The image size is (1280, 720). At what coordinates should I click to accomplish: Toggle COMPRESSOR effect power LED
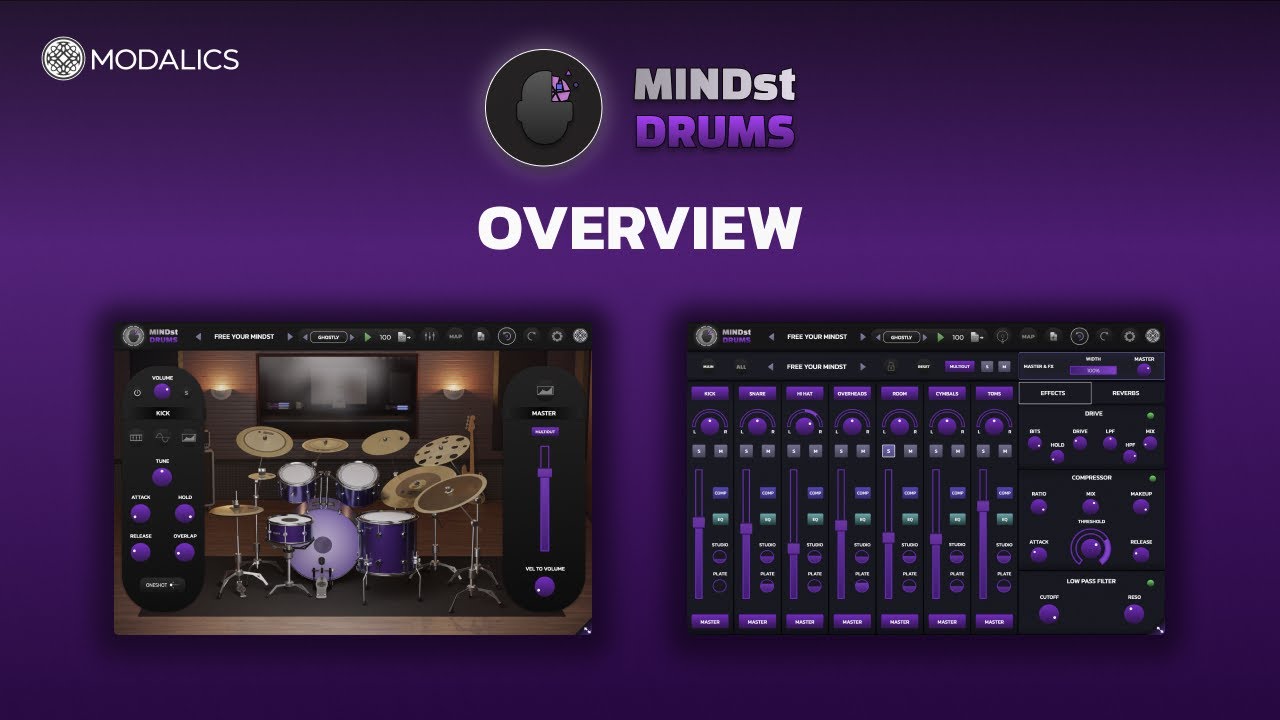tap(1152, 478)
